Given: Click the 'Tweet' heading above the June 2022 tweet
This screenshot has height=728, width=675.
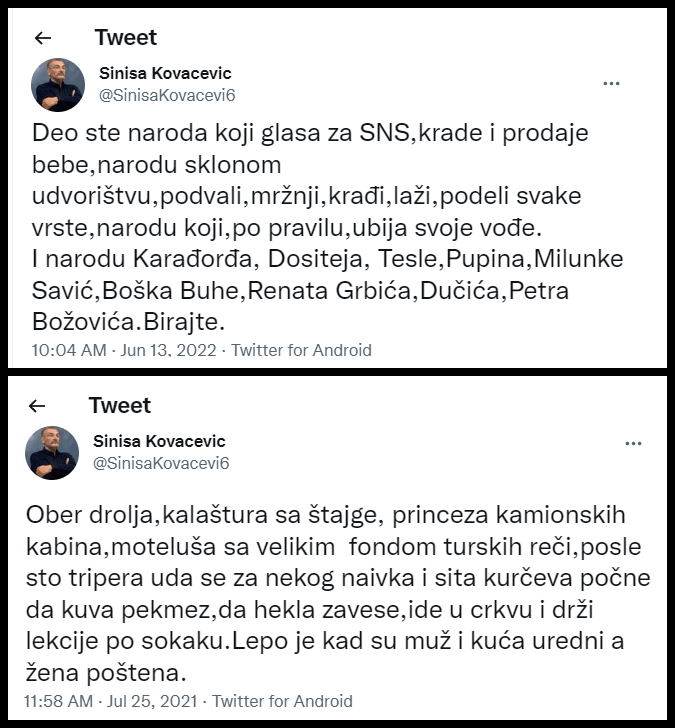Looking at the screenshot, I should (x=126, y=38).
